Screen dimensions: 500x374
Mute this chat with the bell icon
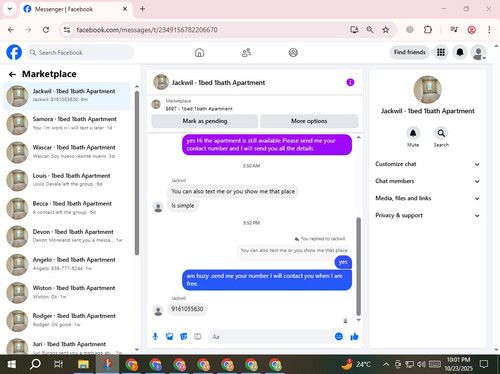[x=413, y=133]
